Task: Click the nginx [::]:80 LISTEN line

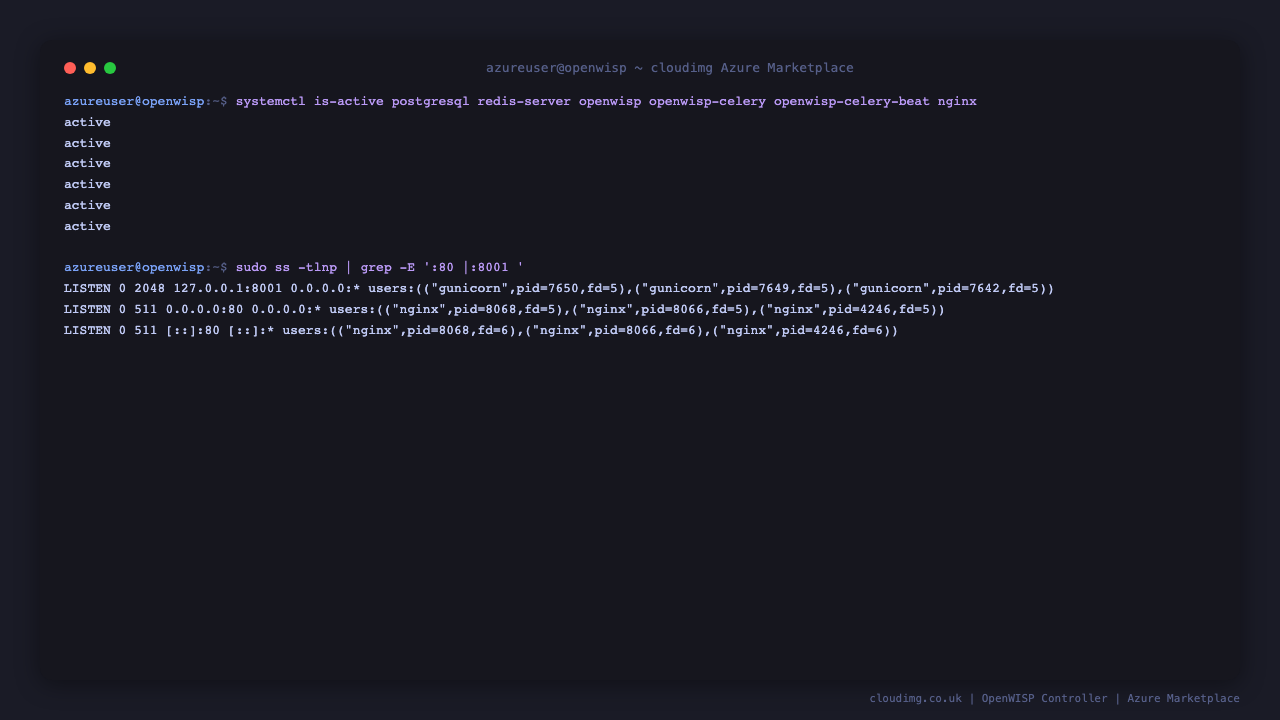Action: pyautogui.click(x=481, y=331)
